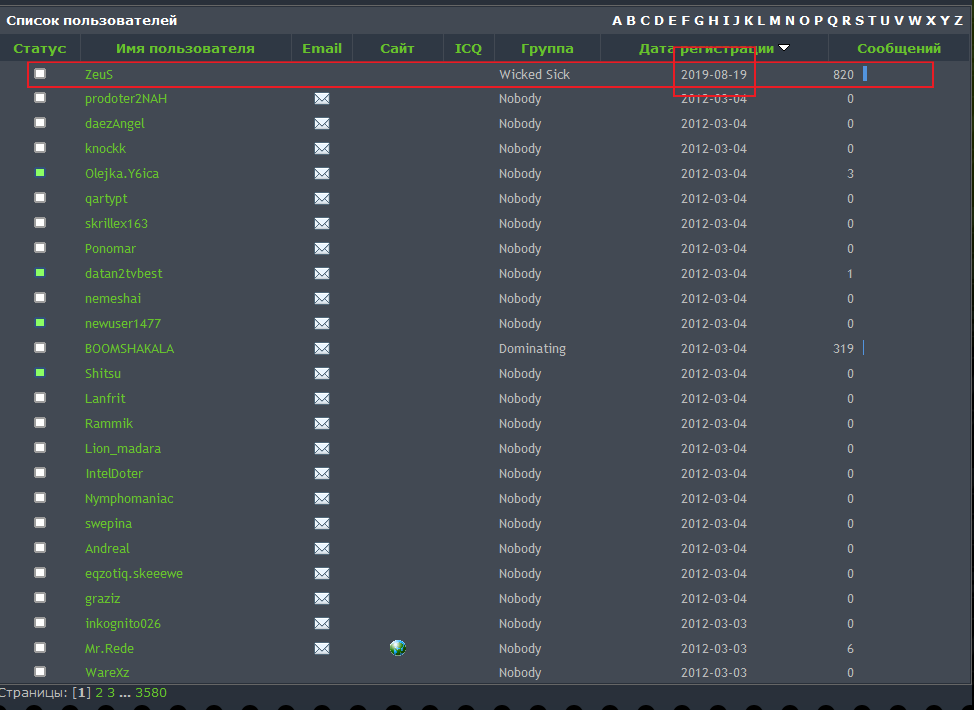Open Olejka.Y6ica's email envelope icon
Image resolution: width=974 pixels, height=710 pixels.
coord(322,173)
